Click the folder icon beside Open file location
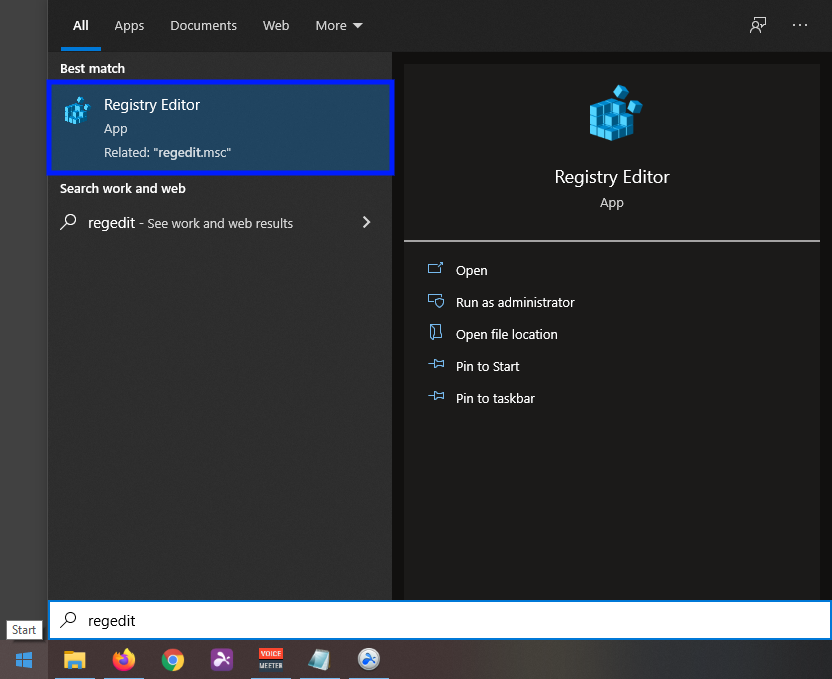832x679 pixels. pyautogui.click(x=435, y=333)
